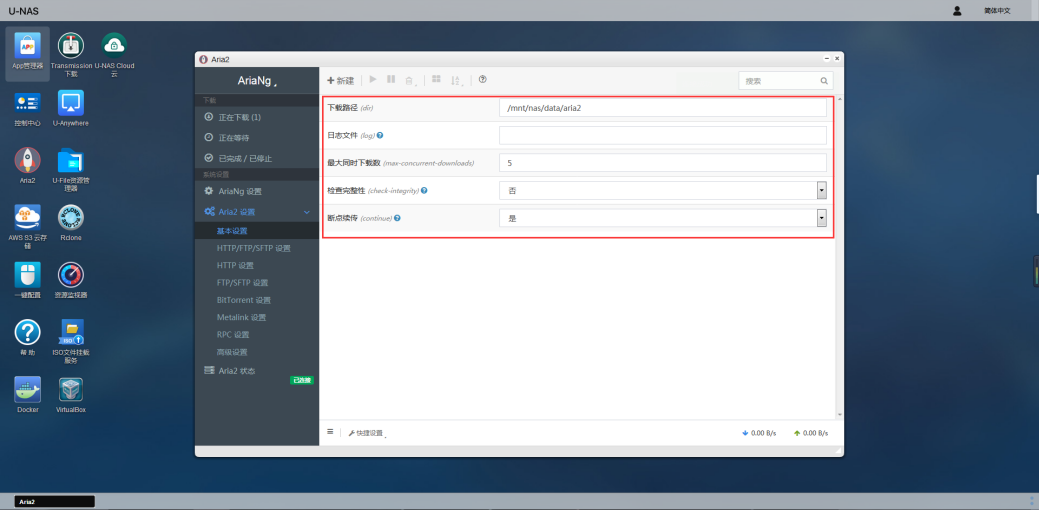Click the settings panel vertical scrollbar
This screenshot has height=510, width=1039.
(840, 257)
